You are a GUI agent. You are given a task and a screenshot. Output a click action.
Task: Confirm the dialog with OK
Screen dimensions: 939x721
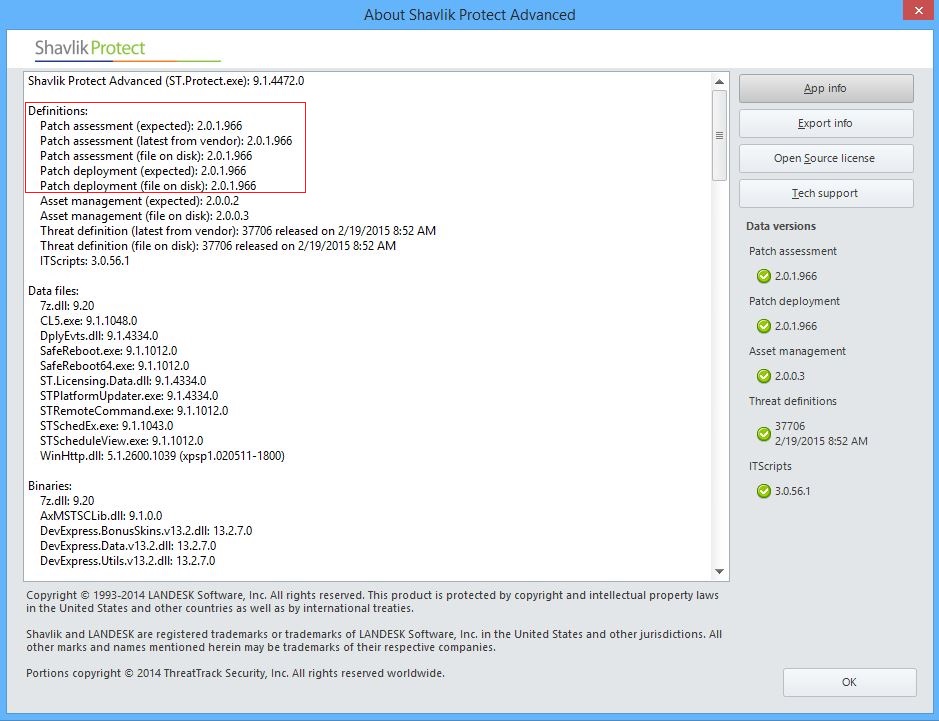click(x=848, y=682)
